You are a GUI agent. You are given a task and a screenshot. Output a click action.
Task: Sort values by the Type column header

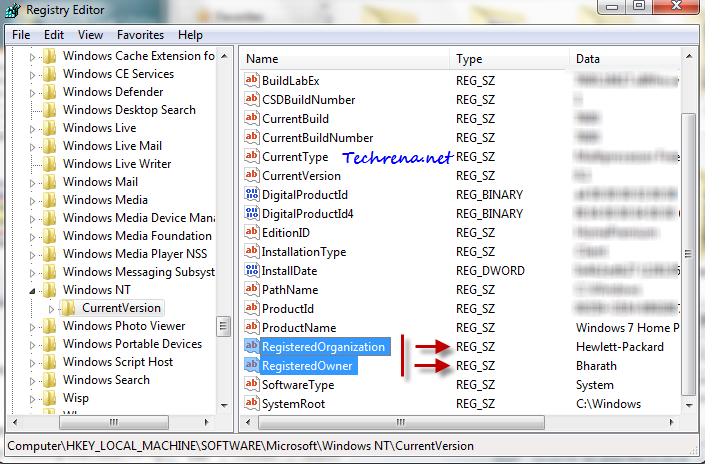pyautogui.click(x=509, y=59)
